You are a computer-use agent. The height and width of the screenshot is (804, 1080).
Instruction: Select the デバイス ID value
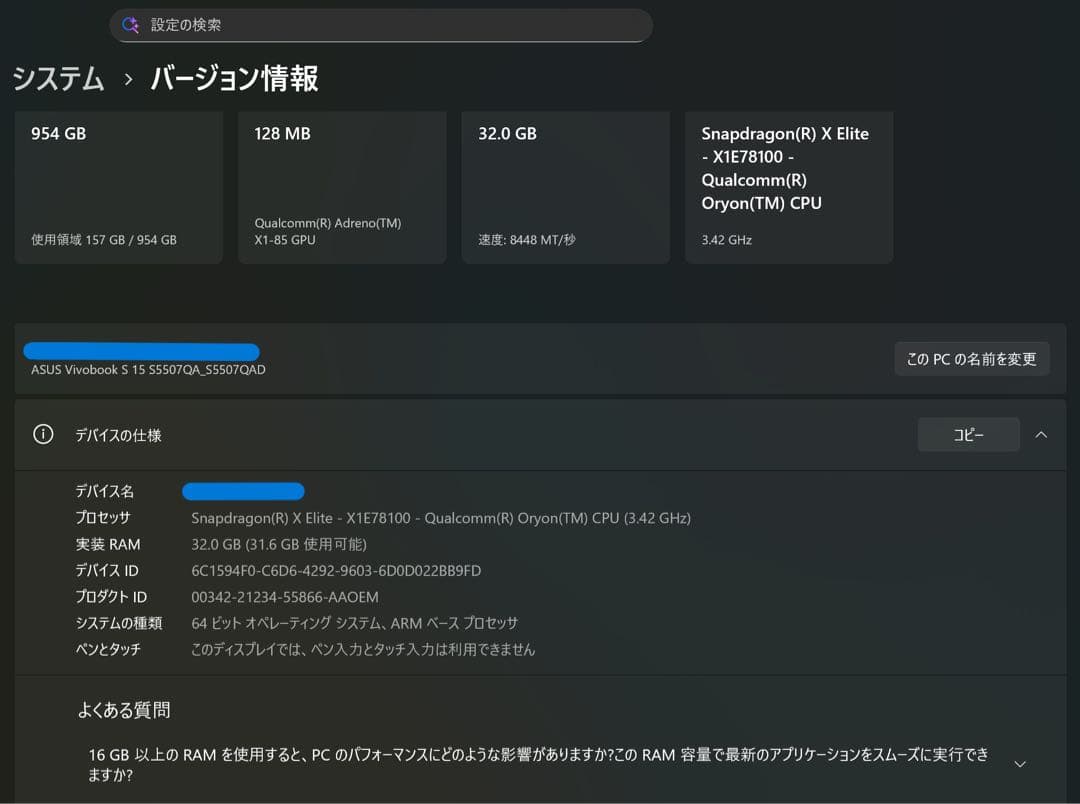(x=335, y=570)
